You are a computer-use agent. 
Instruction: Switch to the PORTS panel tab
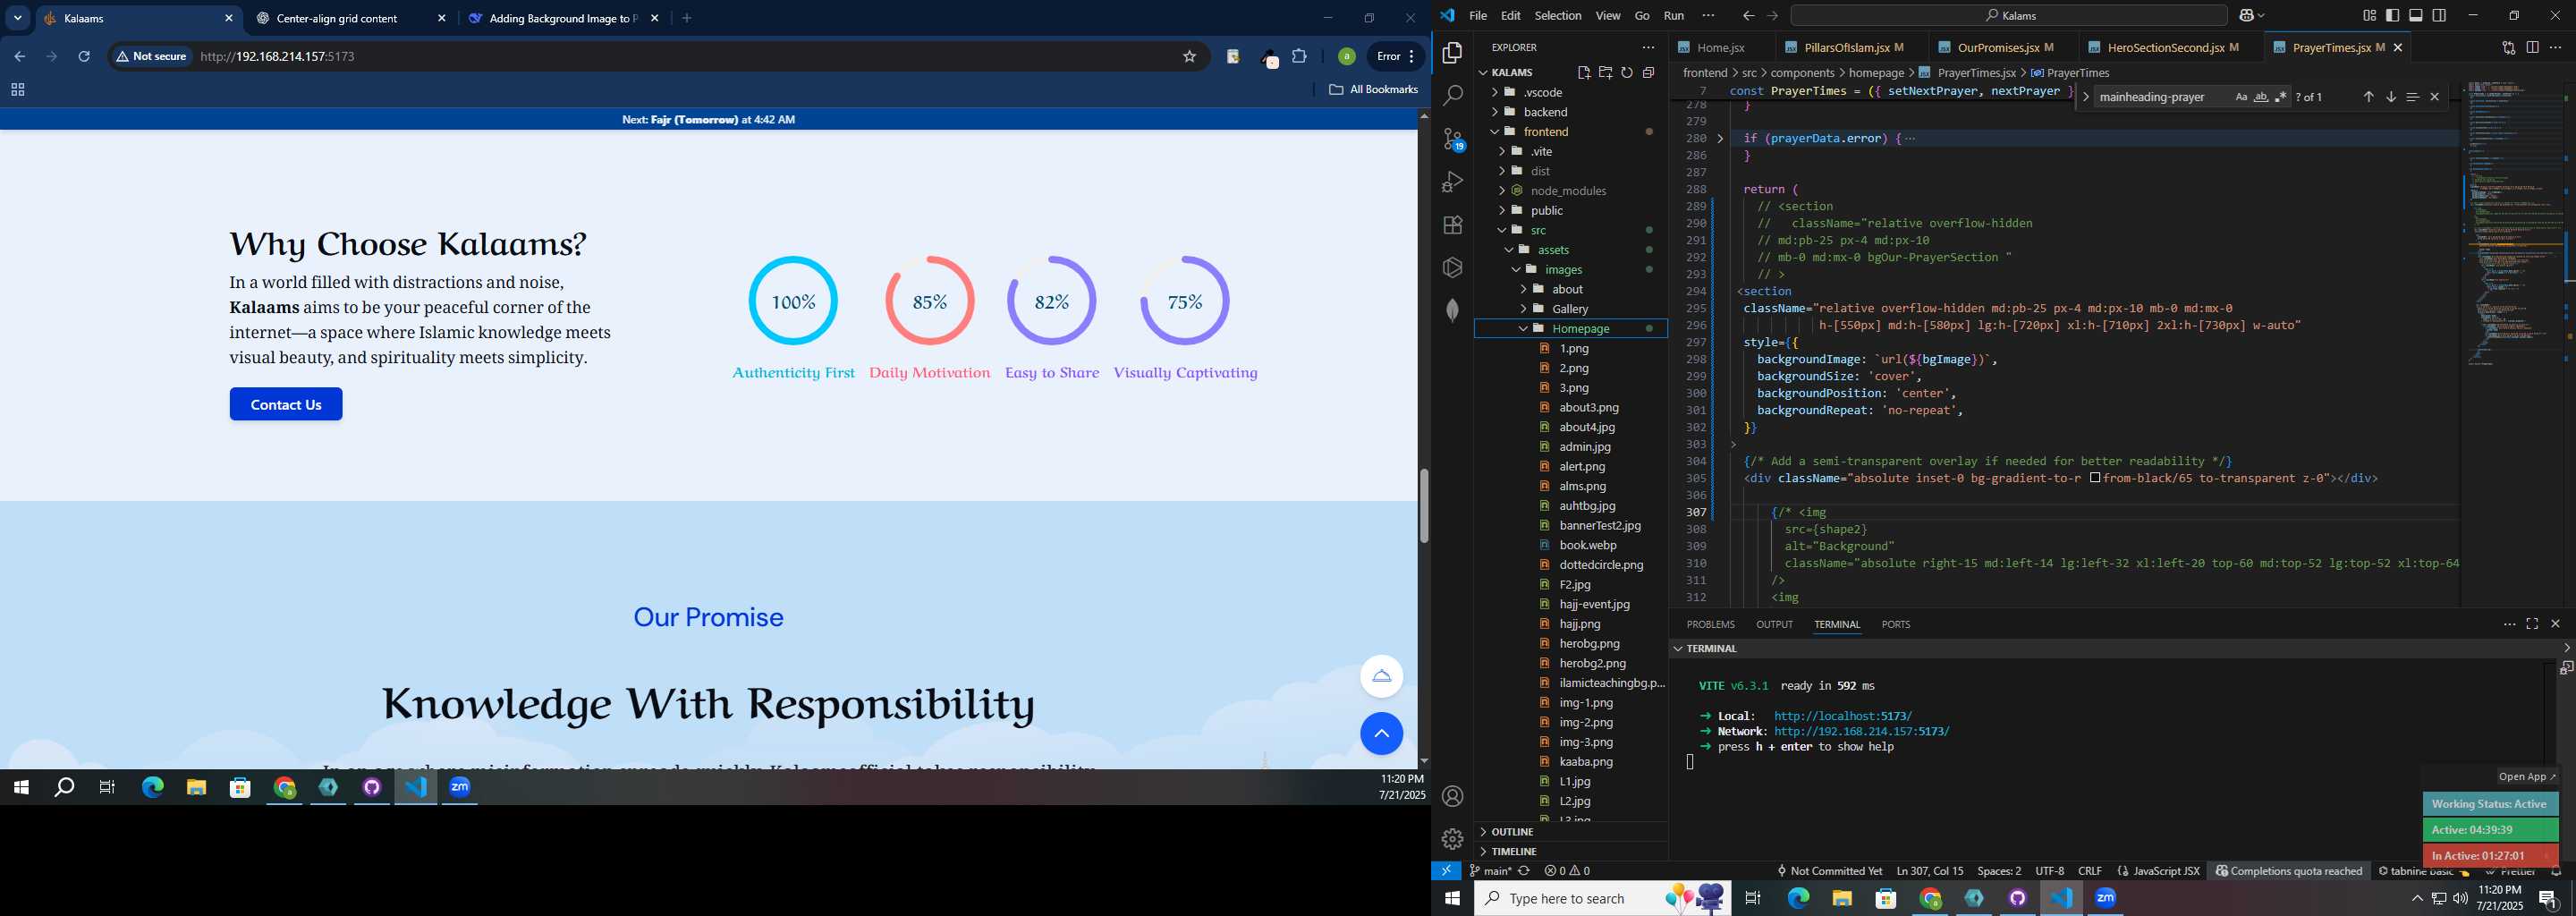coord(1895,624)
